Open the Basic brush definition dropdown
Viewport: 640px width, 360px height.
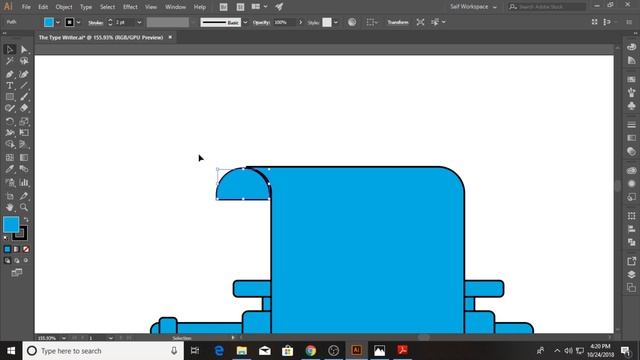pyautogui.click(x=245, y=22)
